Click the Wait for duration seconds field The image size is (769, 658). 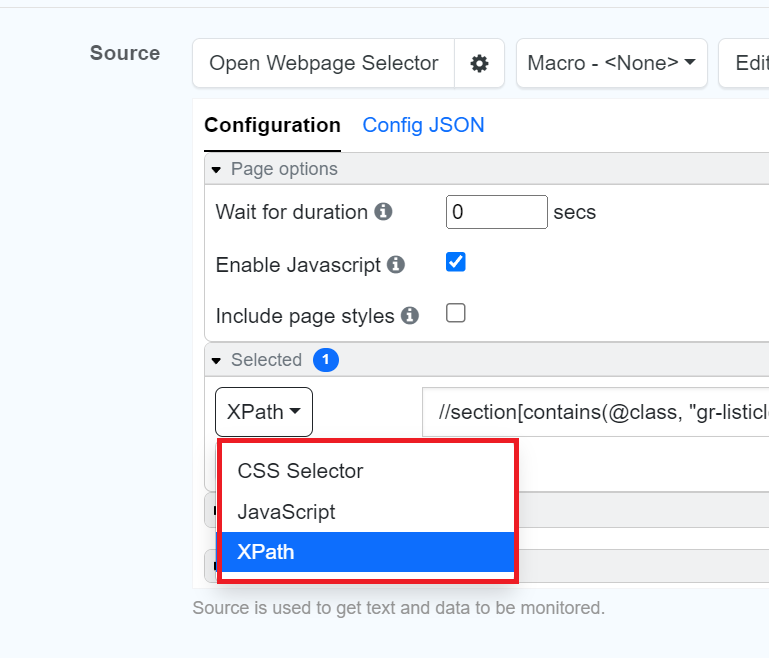click(496, 212)
